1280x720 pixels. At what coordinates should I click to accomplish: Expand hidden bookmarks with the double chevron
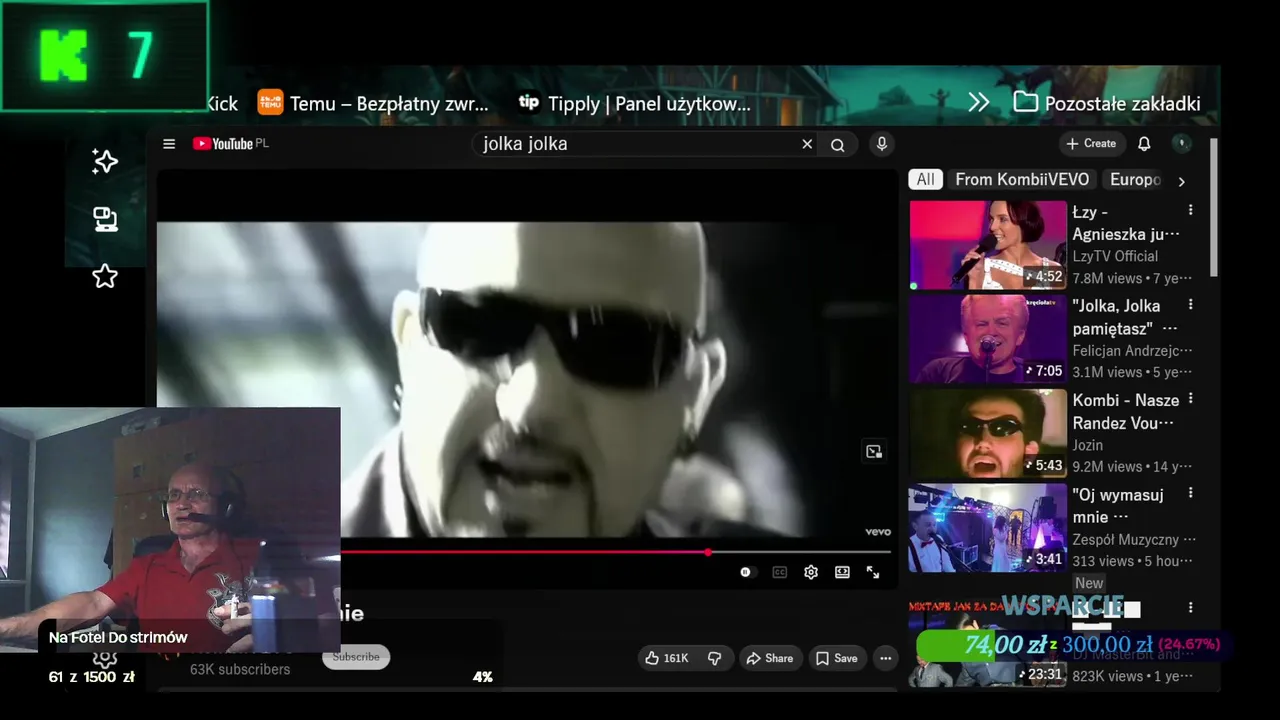point(979,103)
